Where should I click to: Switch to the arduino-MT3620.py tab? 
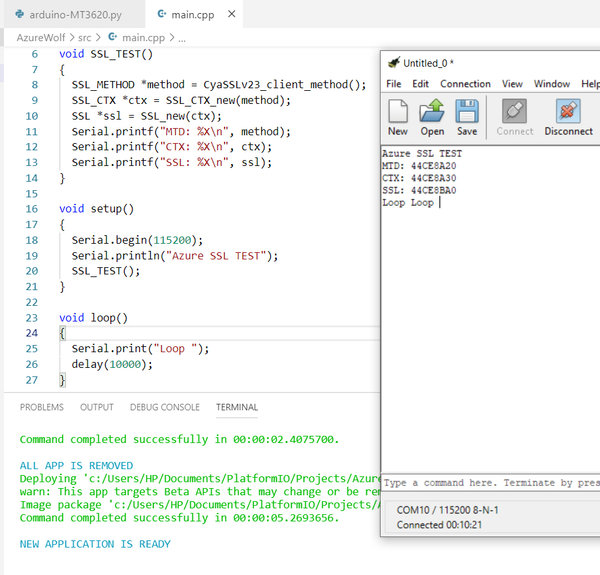tap(75, 15)
